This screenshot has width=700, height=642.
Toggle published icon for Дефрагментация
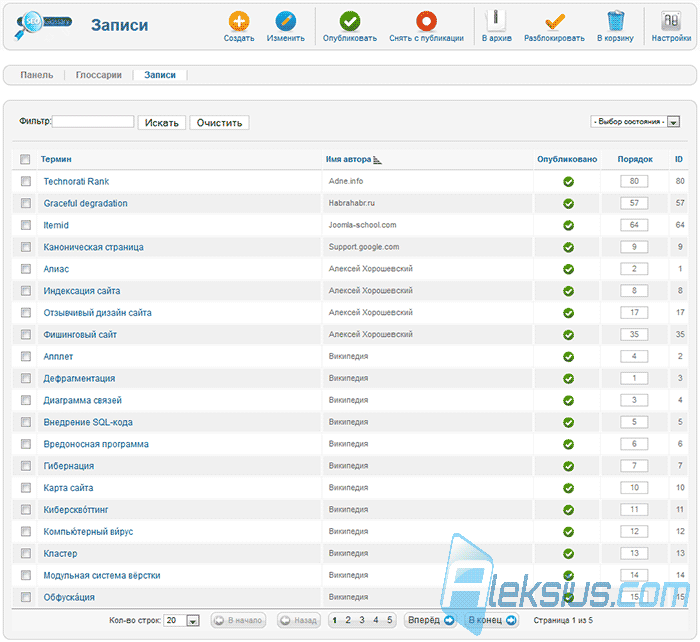pyautogui.click(x=568, y=379)
